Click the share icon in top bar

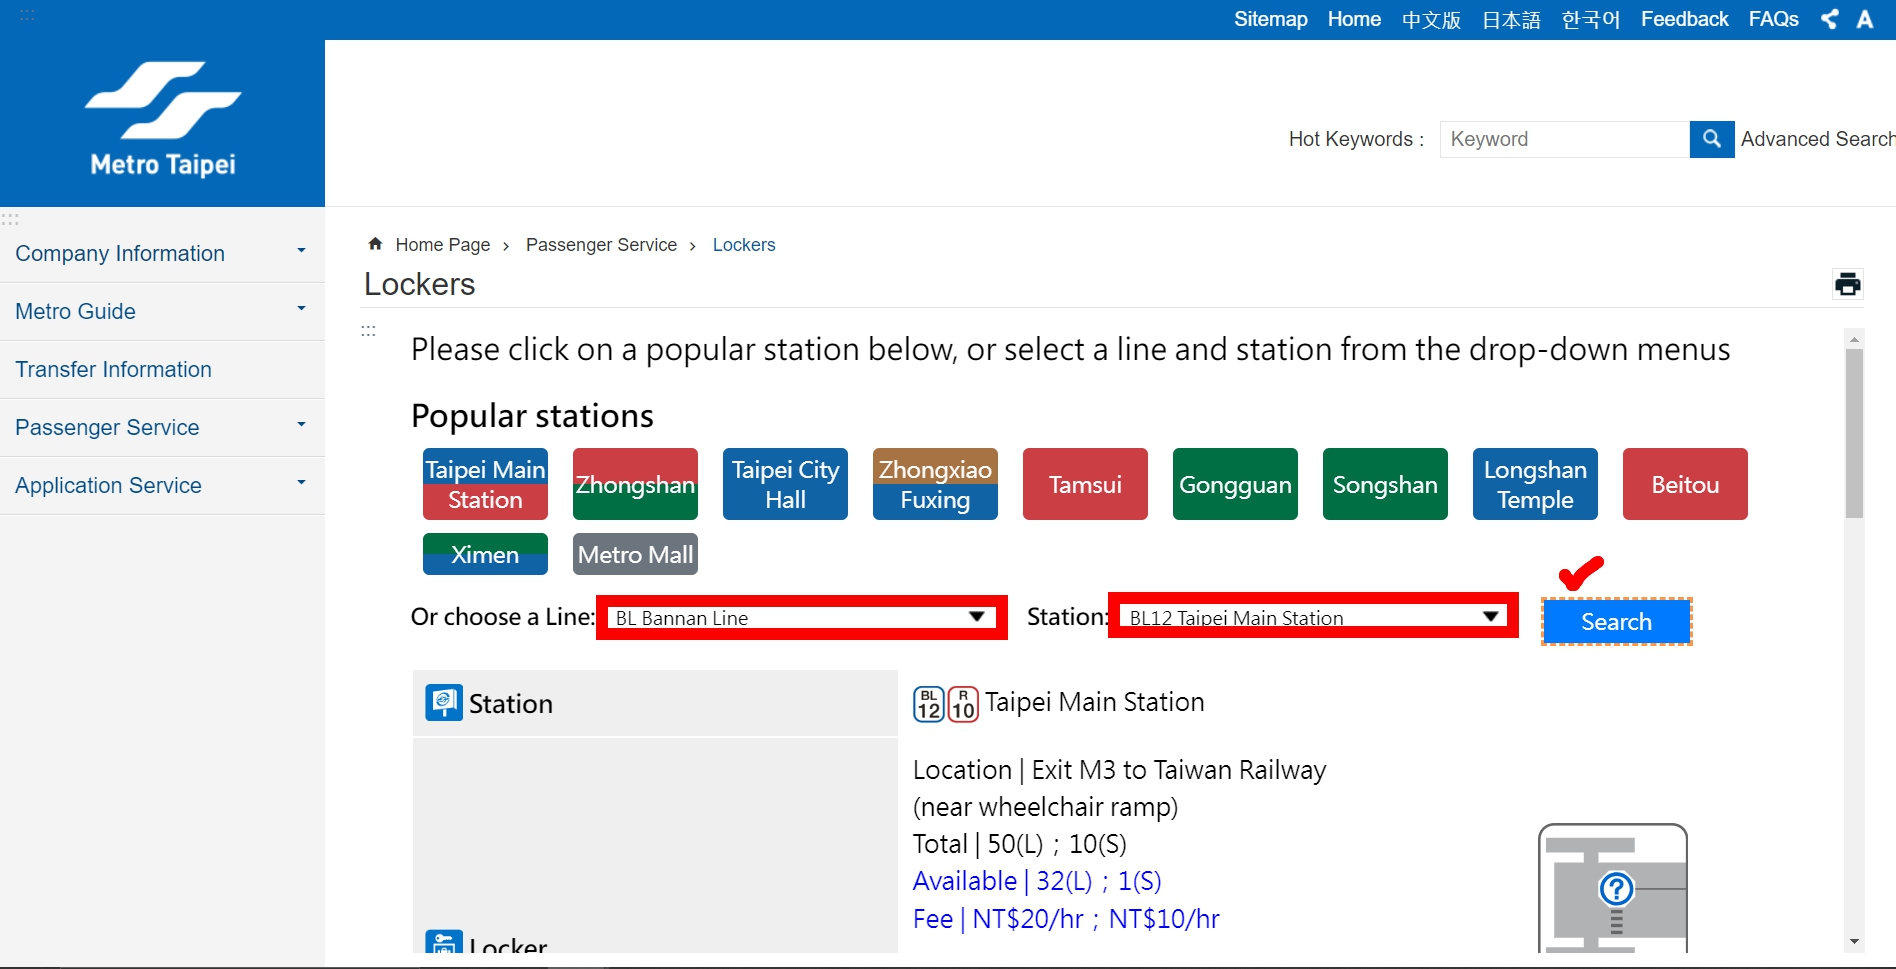pyautogui.click(x=1829, y=19)
